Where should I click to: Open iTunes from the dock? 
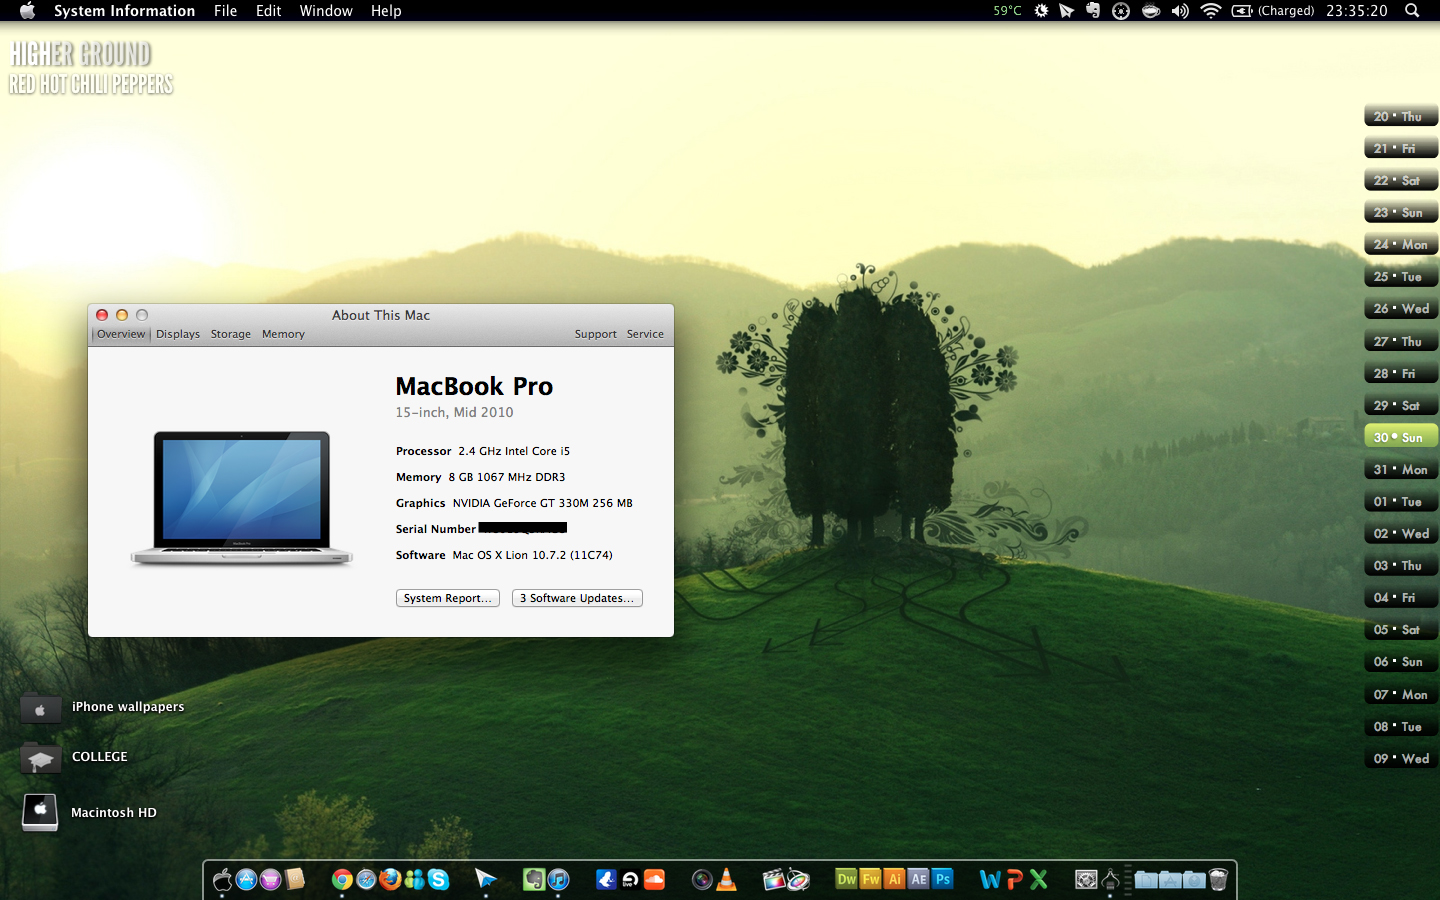[558, 879]
